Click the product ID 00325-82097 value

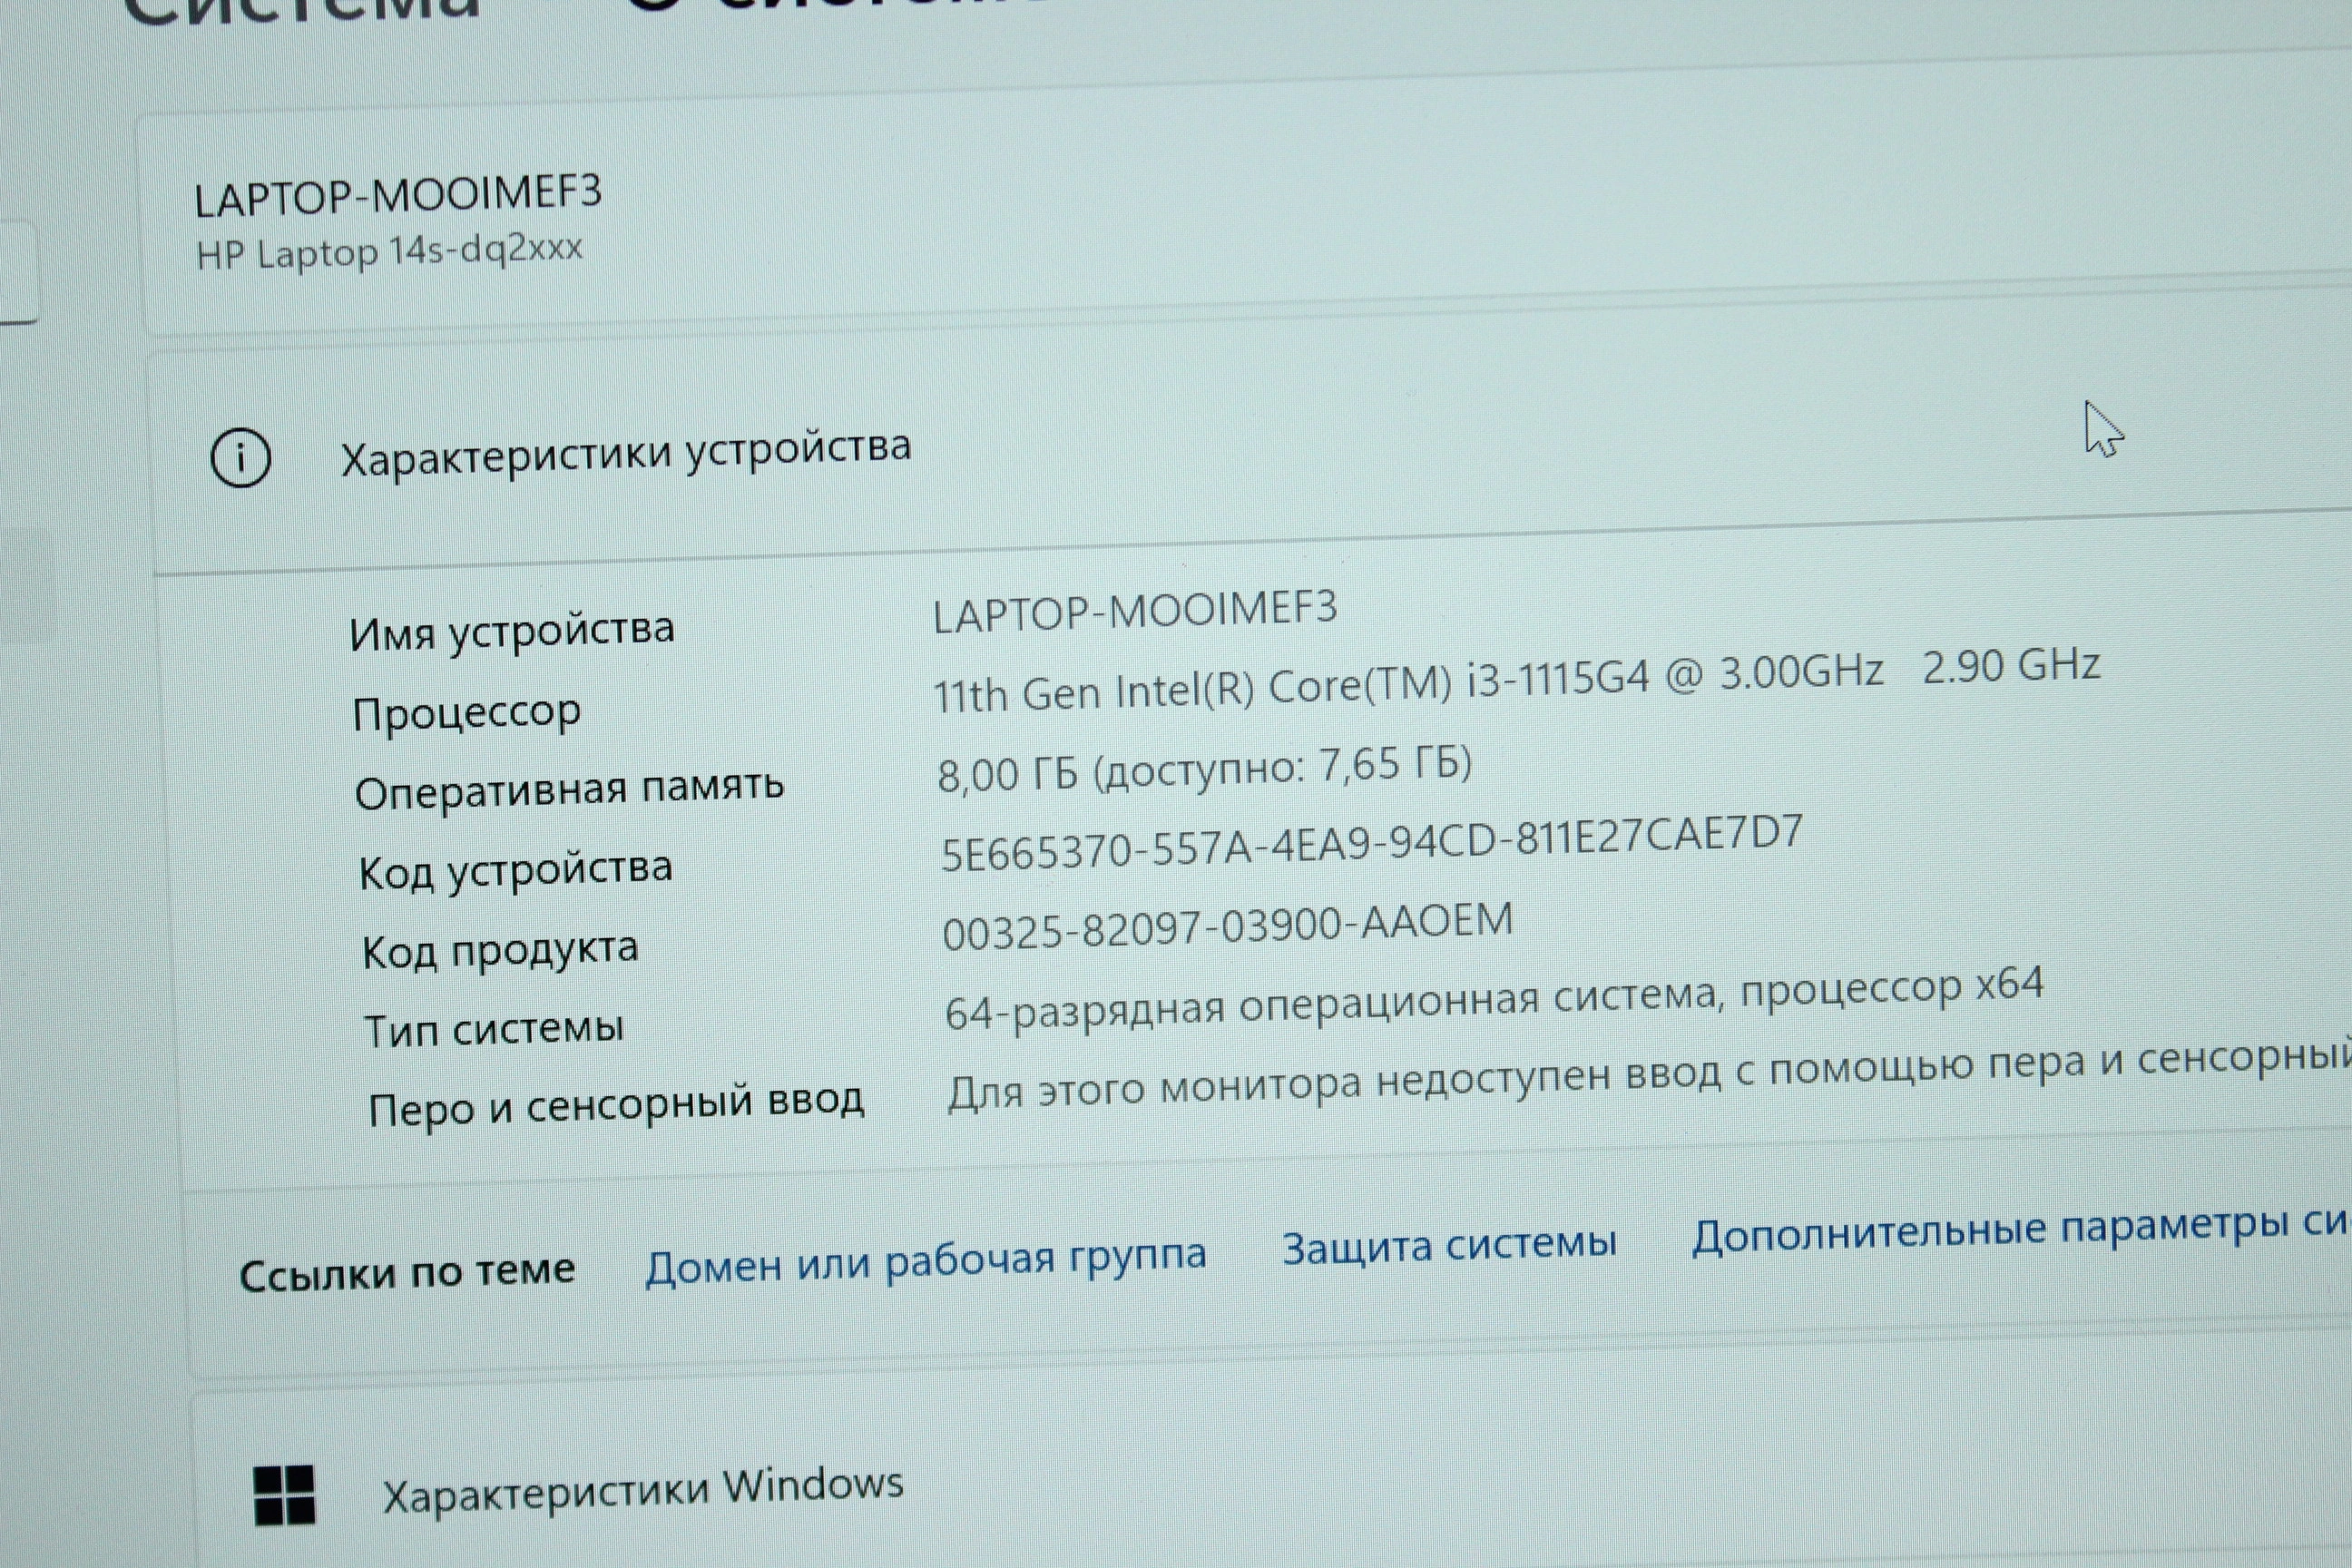coord(1227,926)
